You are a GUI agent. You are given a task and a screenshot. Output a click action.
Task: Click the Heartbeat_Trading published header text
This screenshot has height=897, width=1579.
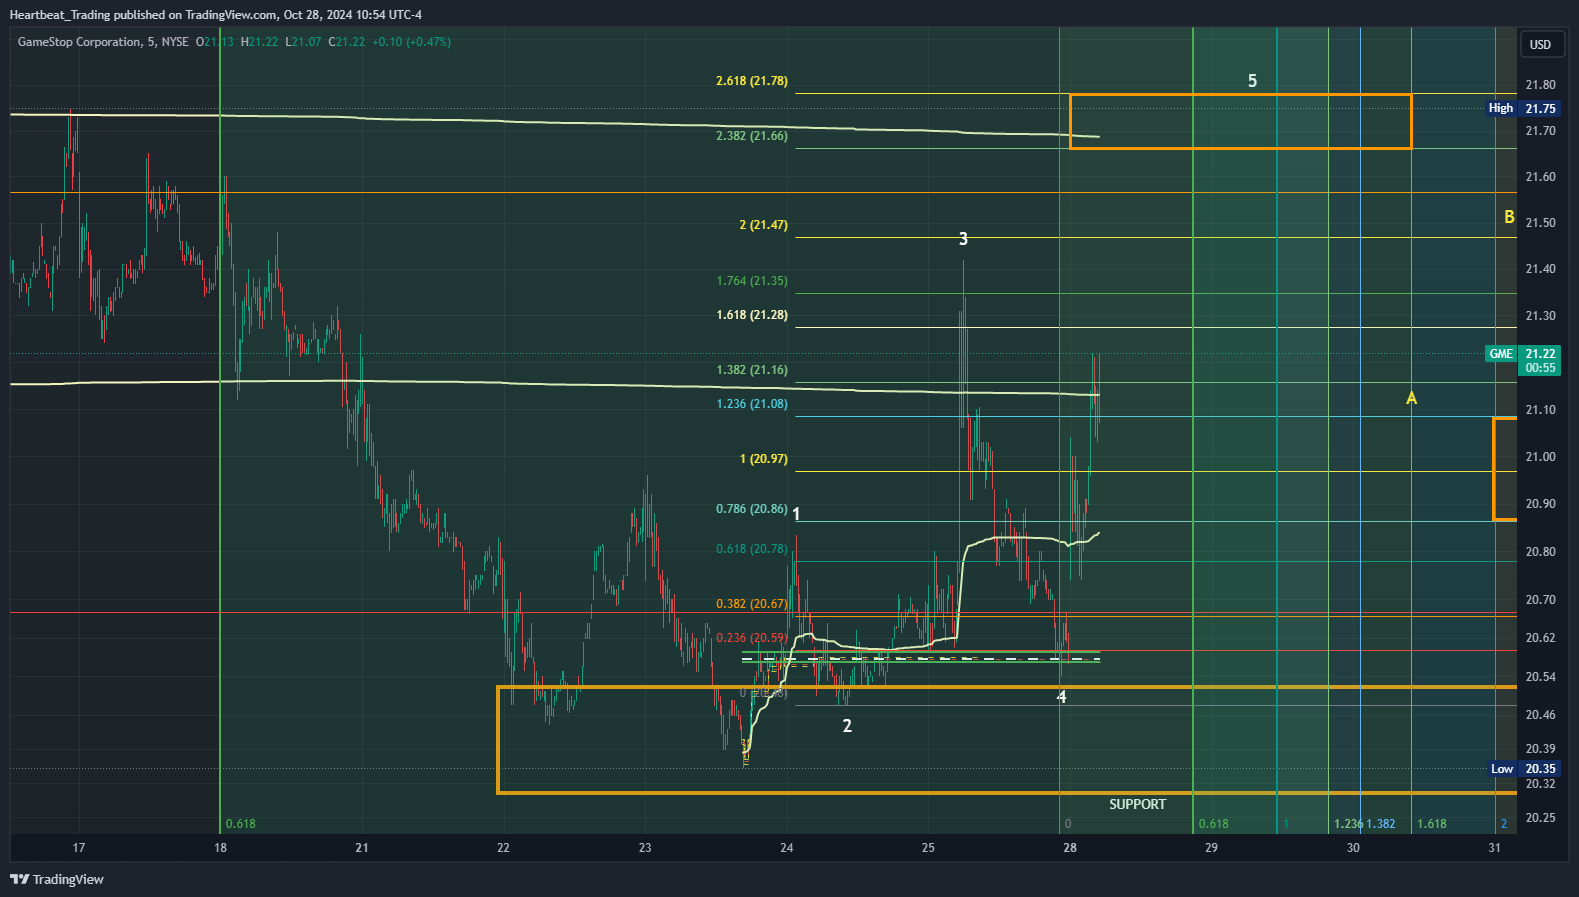pyautogui.click(x=215, y=15)
